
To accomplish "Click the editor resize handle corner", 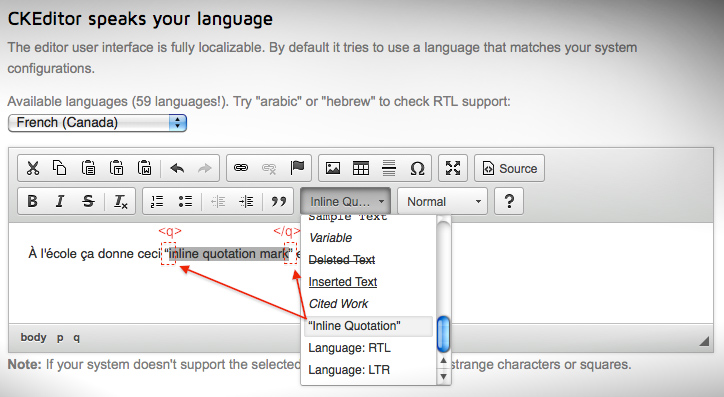I will click(x=704, y=341).
